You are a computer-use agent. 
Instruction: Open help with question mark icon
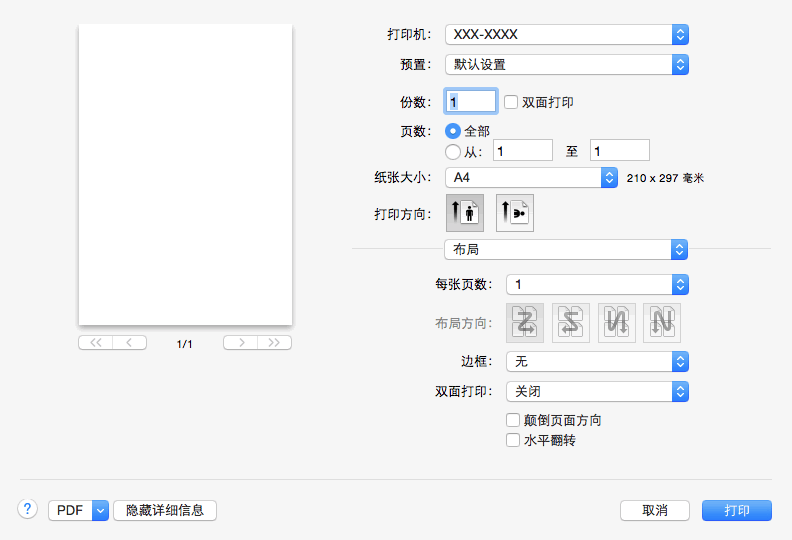(x=28, y=509)
